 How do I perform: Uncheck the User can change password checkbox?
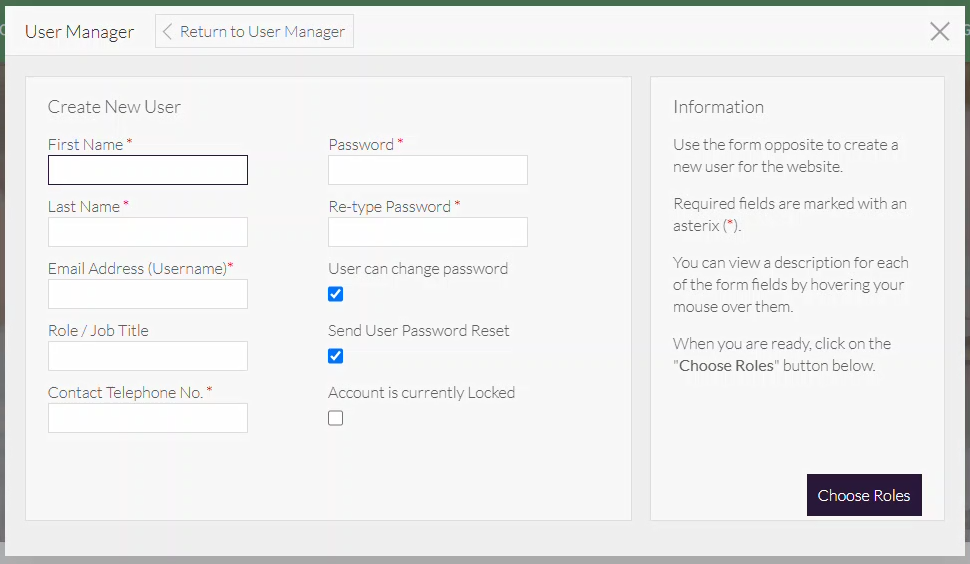click(336, 294)
